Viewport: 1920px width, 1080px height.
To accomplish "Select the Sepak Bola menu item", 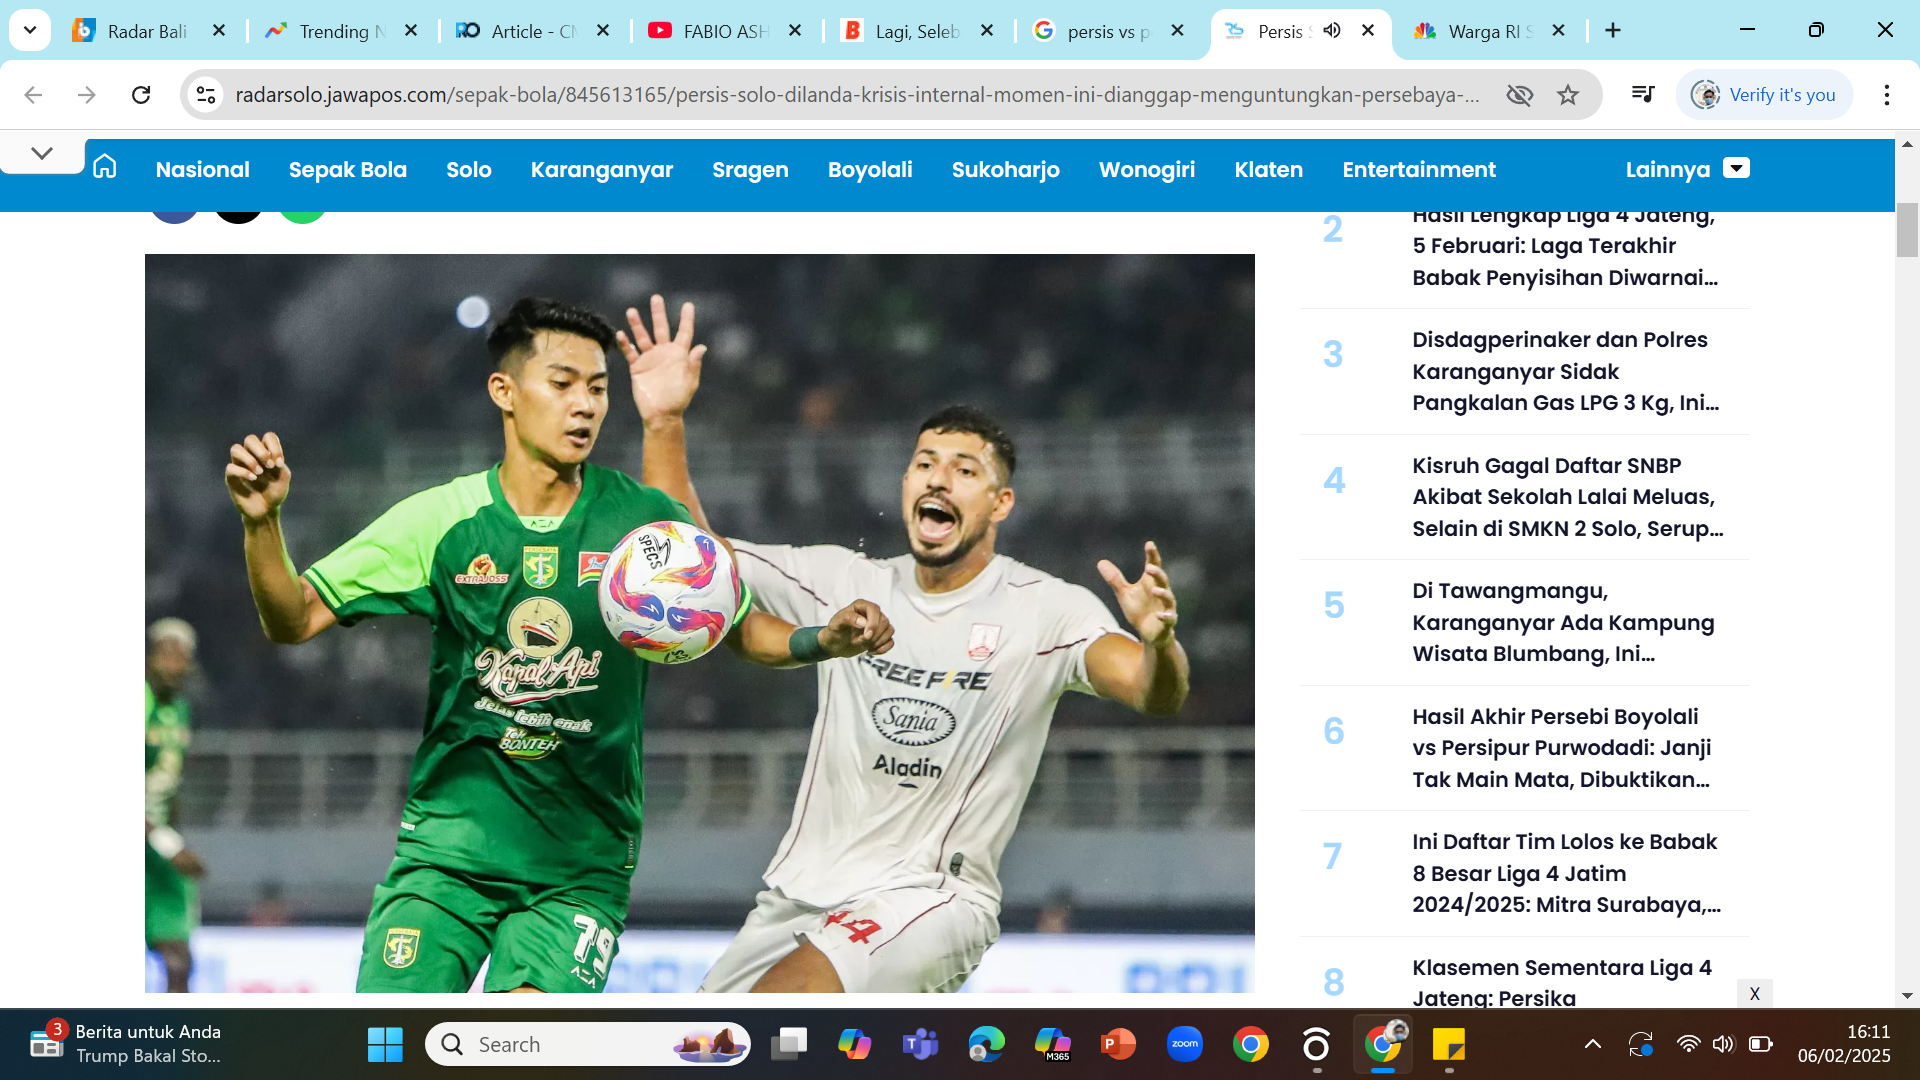I will pos(348,169).
